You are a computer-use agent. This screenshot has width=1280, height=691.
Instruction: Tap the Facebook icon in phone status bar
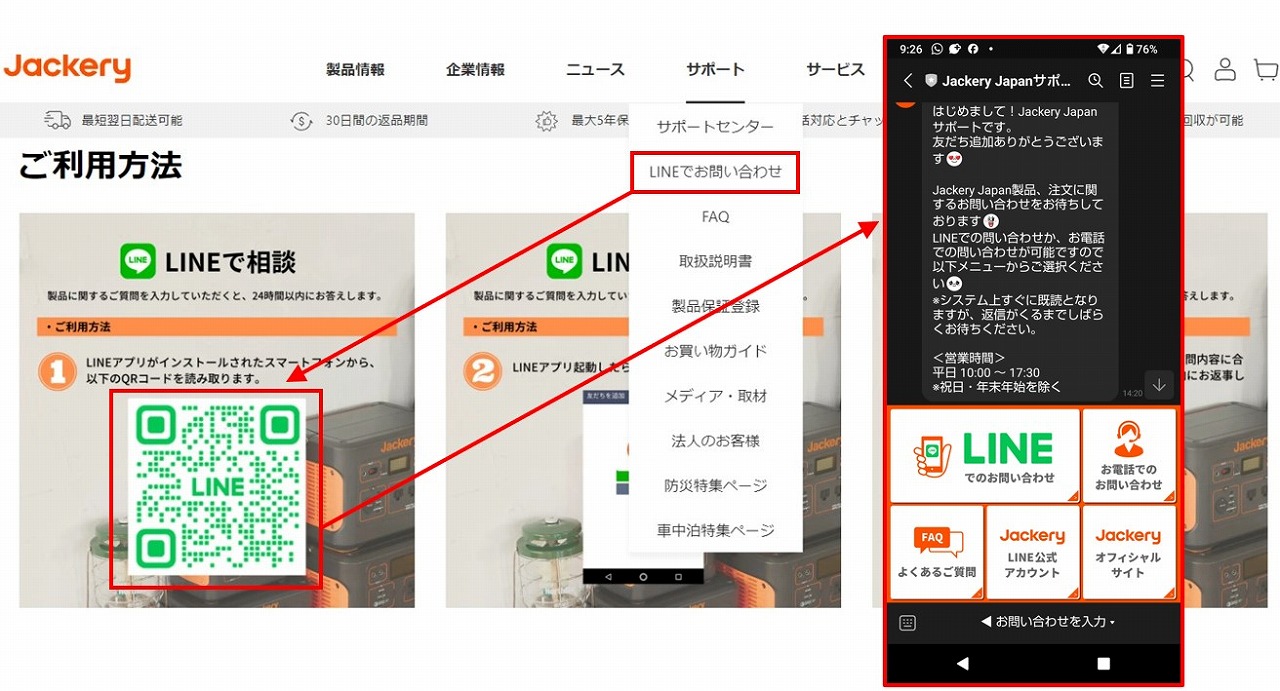[x=973, y=49]
